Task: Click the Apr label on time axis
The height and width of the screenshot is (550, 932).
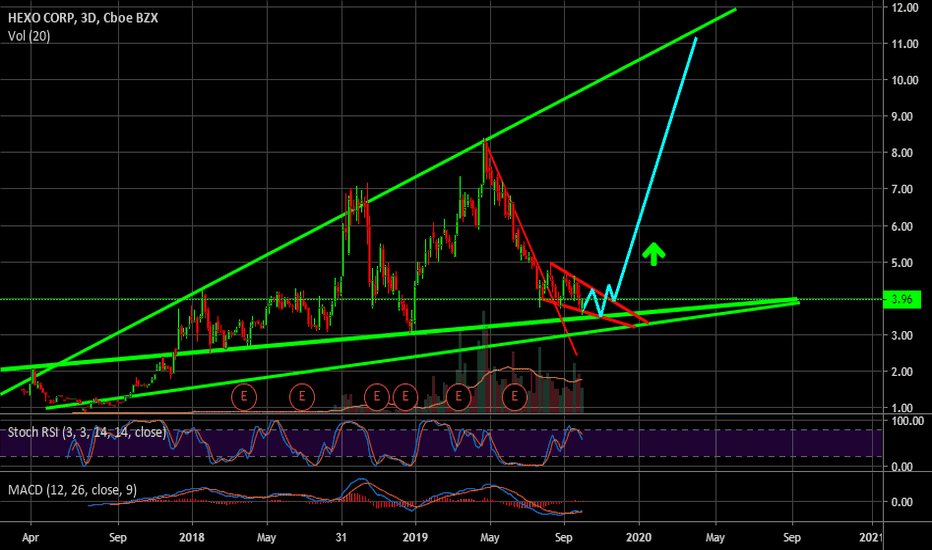Action: 30,538
